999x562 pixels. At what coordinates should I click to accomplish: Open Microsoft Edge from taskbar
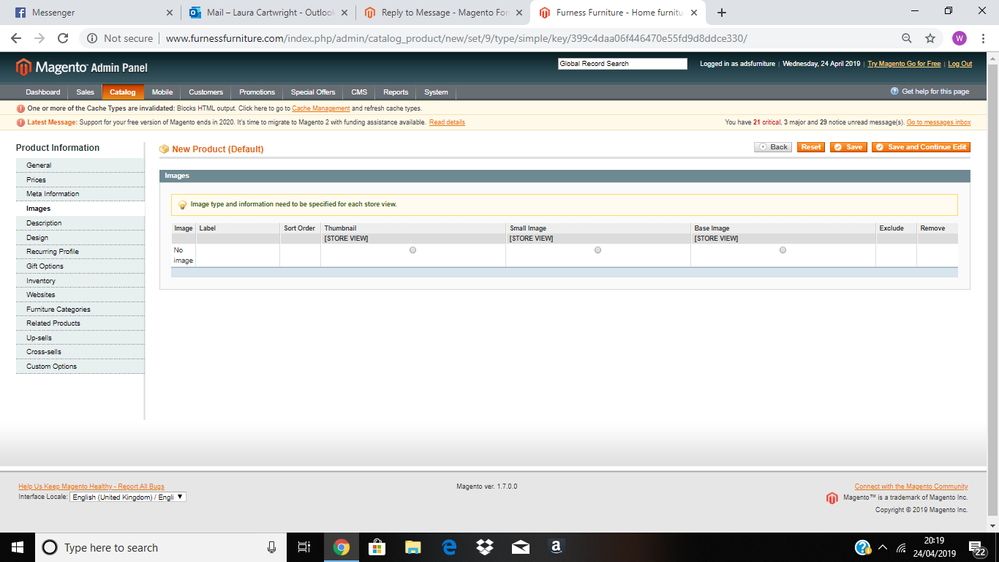(x=449, y=547)
